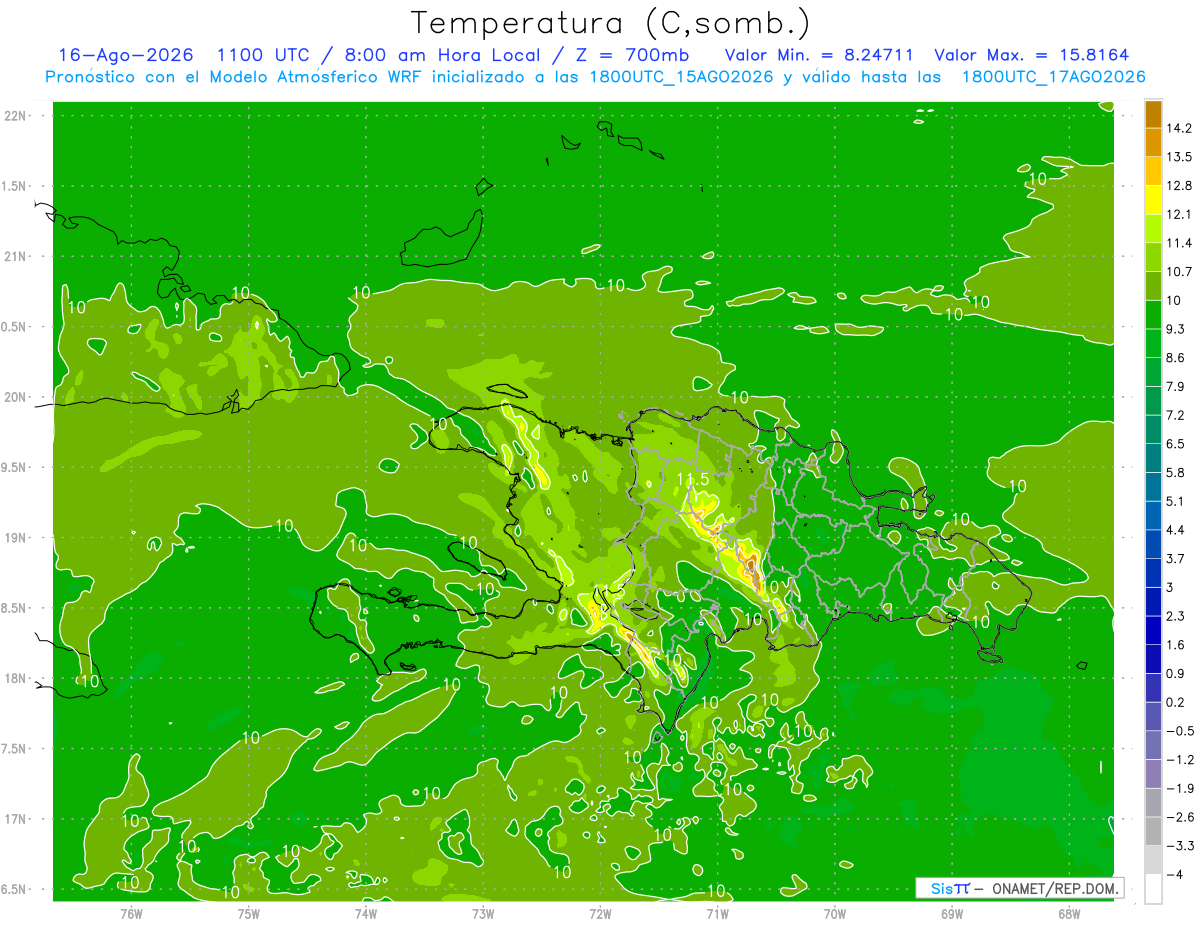Click the '12.8' colorbar value

[1179, 185]
